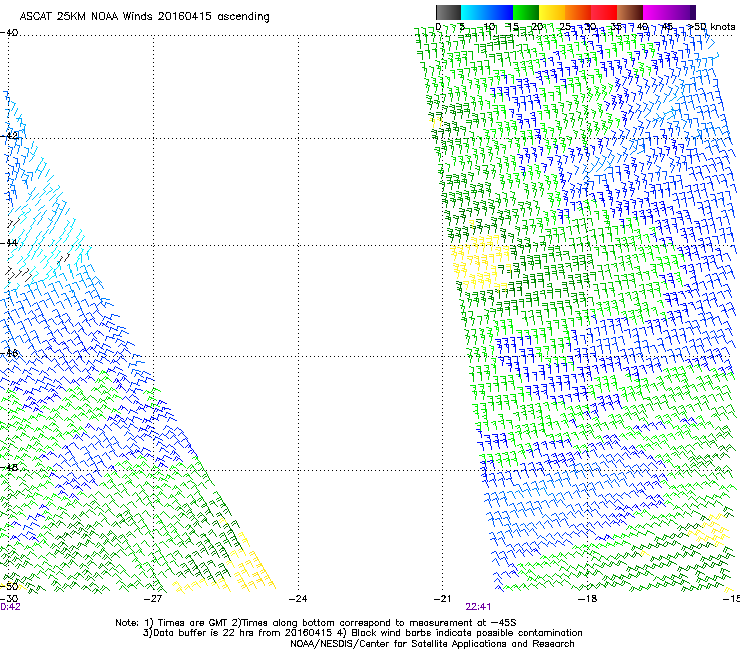740x650 pixels.
Task: Pick the red 30–35 knots color bar segment
Action: [x=604, y=12]
